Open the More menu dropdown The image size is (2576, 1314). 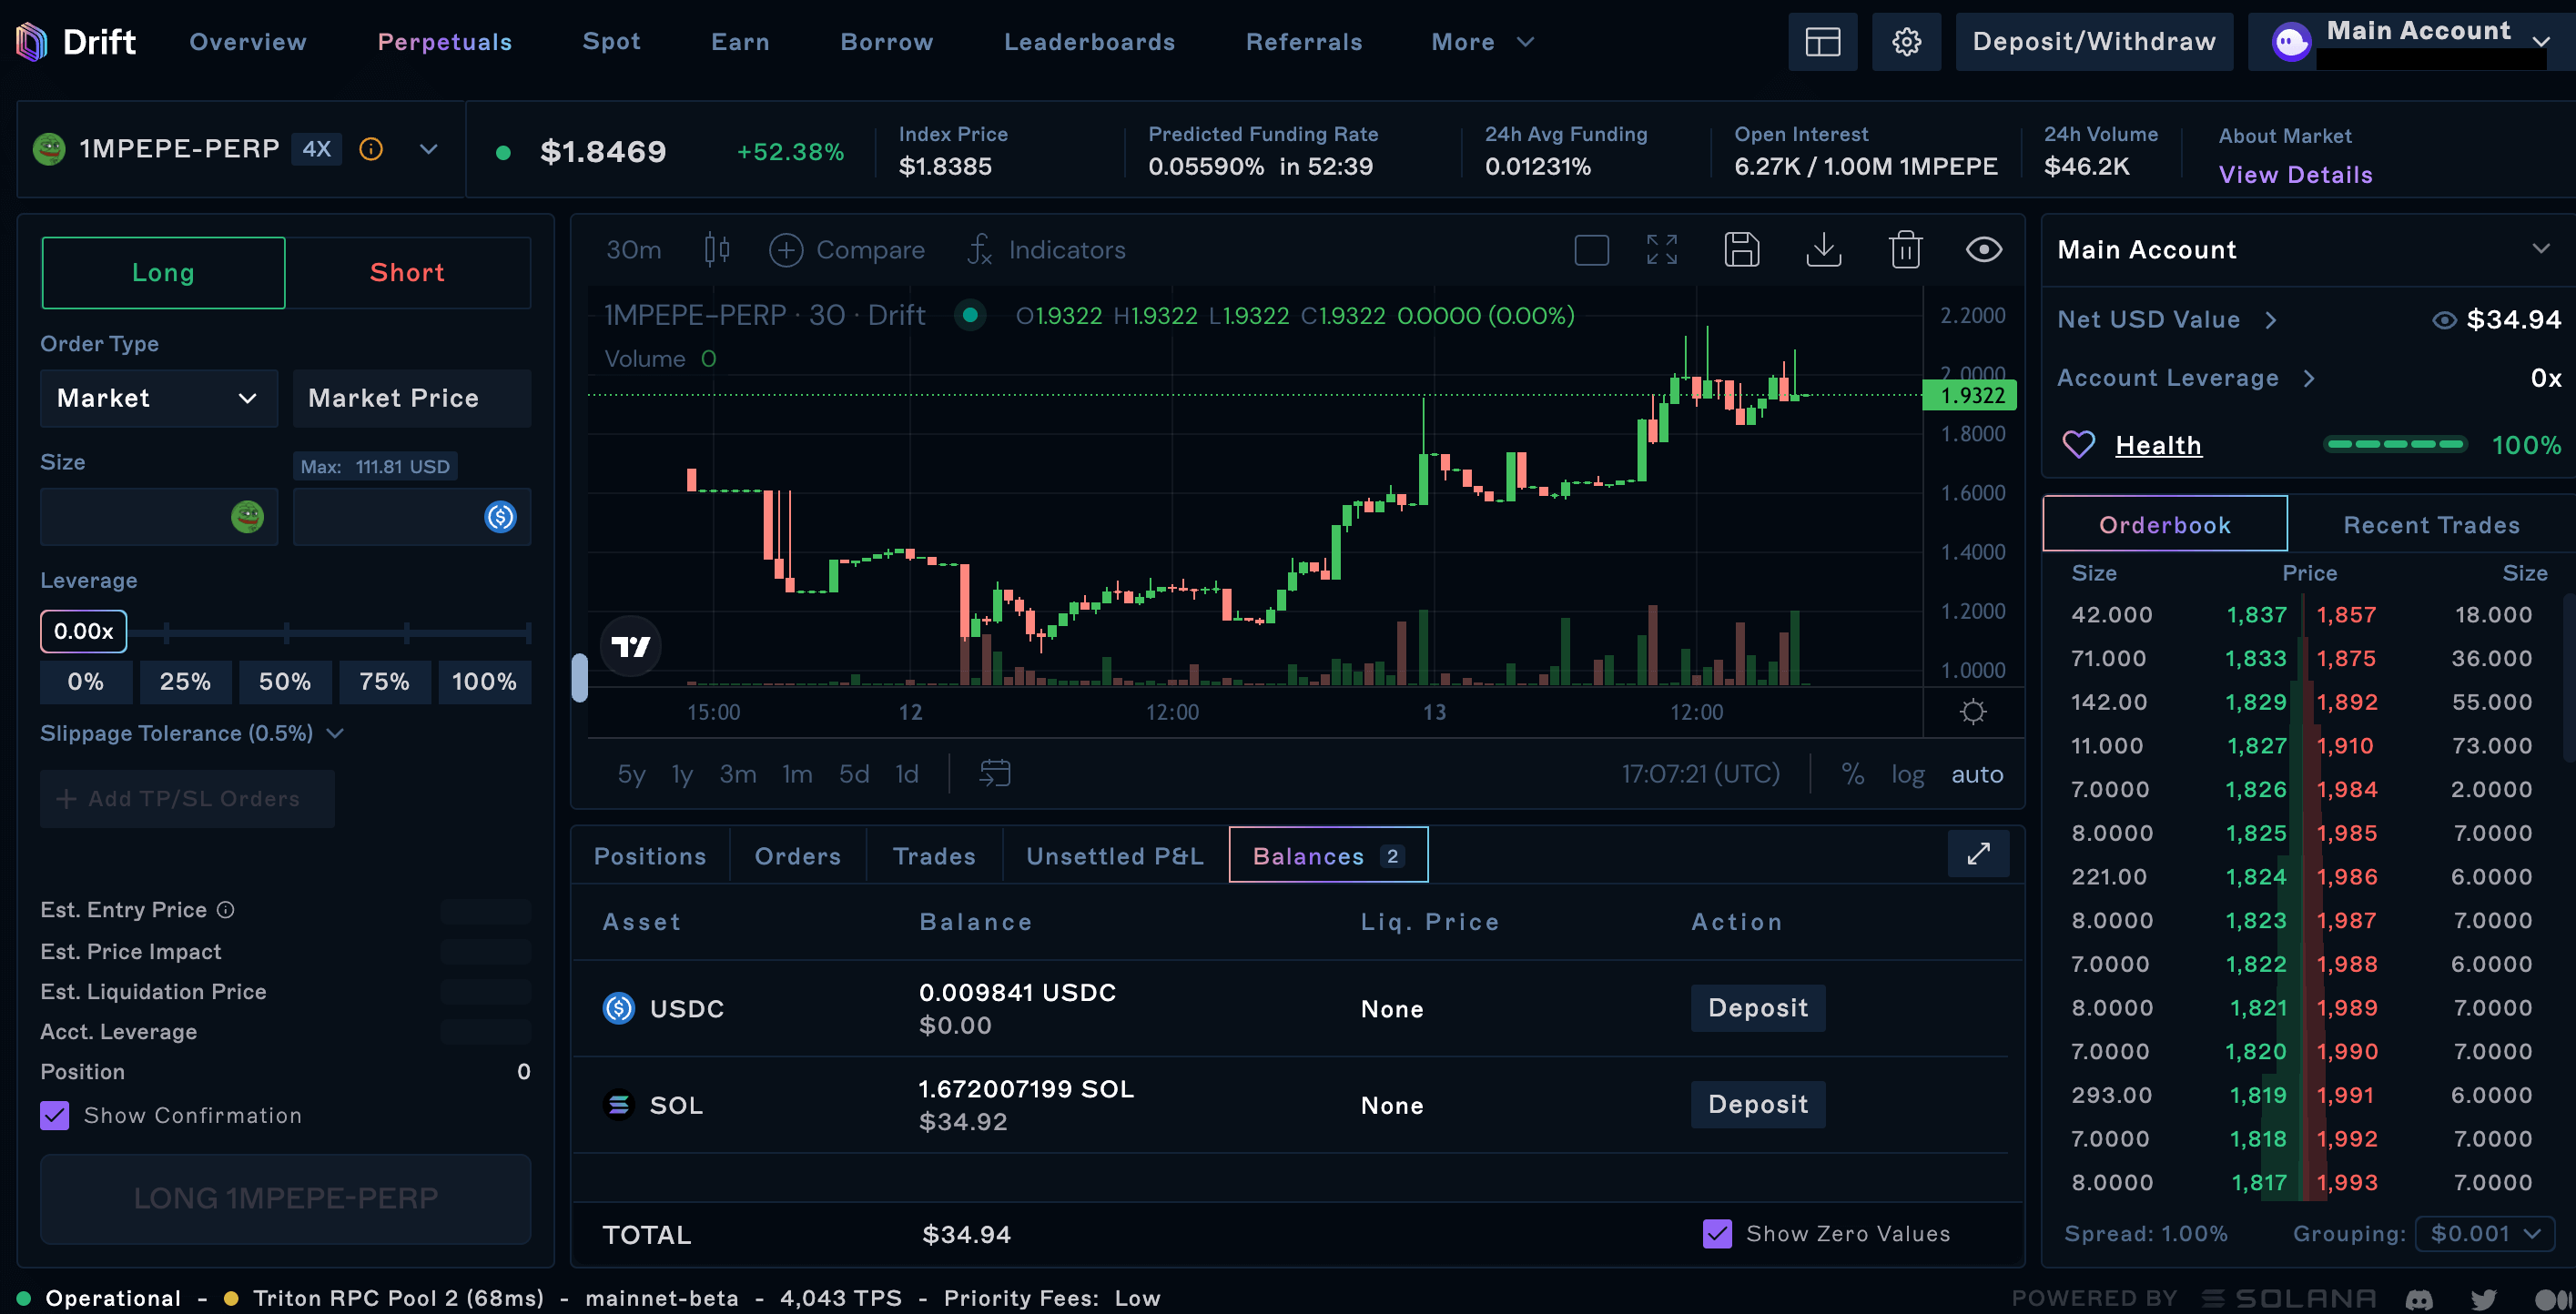(x=1482, y=42)
